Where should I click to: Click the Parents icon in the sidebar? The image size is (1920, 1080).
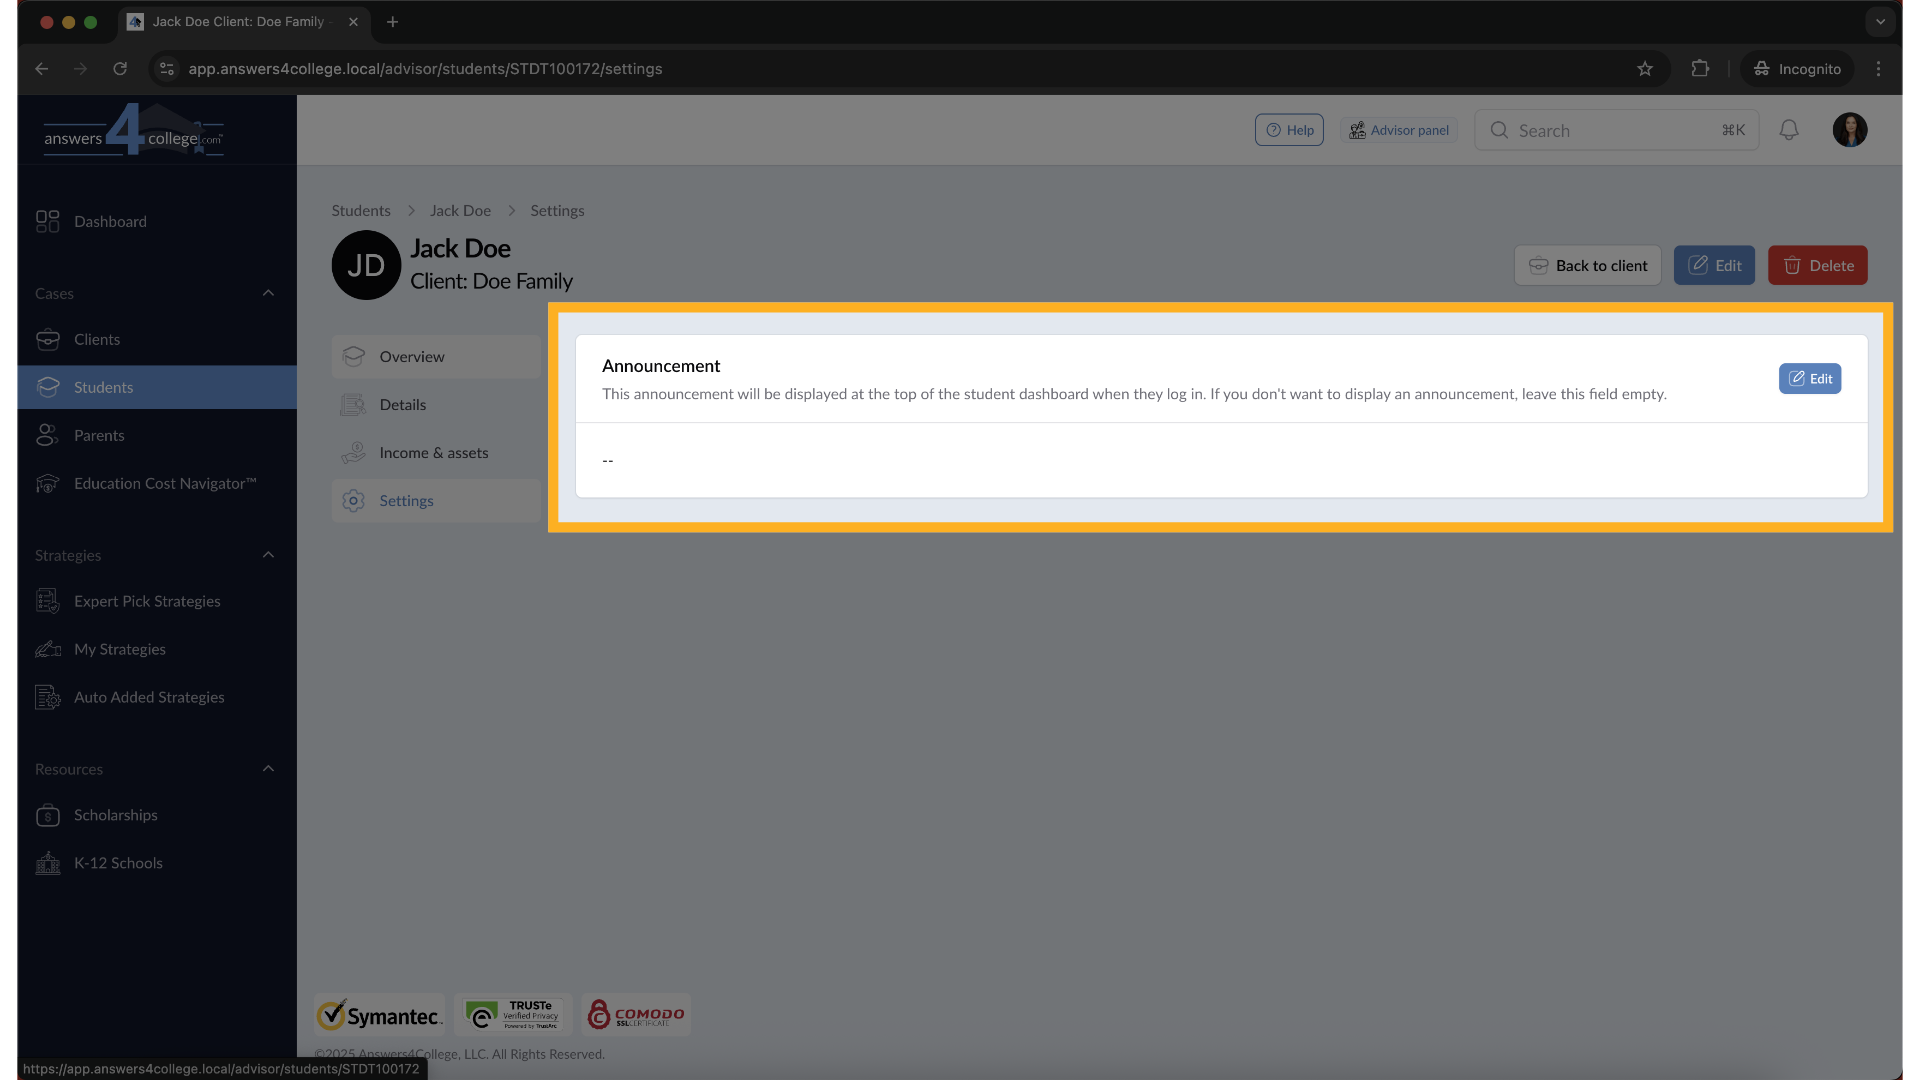(48, 435)
